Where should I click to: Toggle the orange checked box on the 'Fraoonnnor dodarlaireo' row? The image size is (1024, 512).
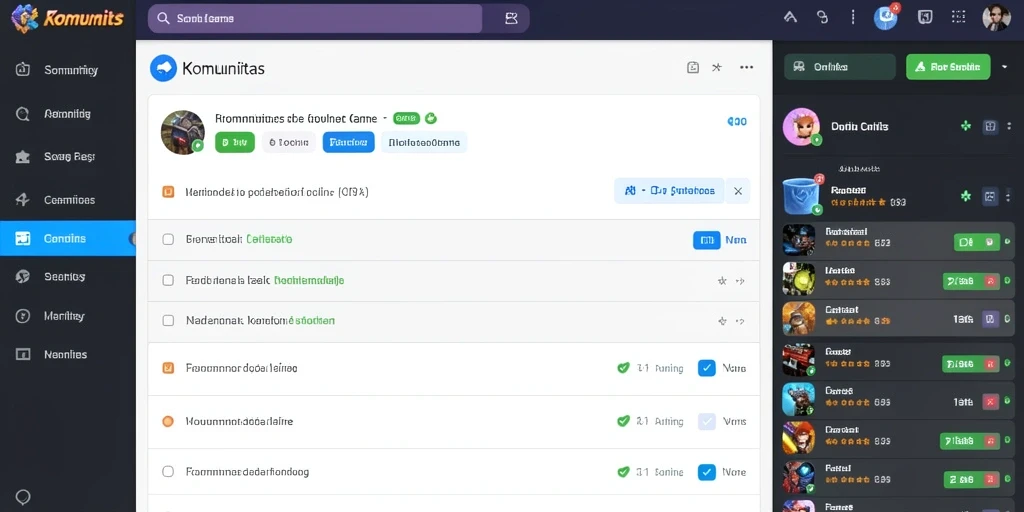coord(168,368)
